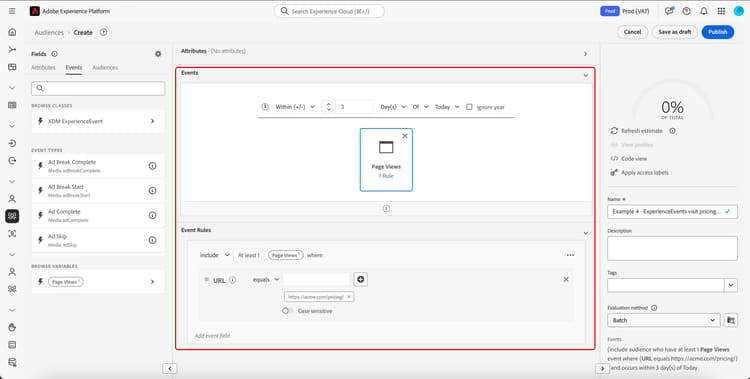This screenshot has width=750, height=379.
Task: Switch to the Audiences fields tab
Action: [105, 67]
